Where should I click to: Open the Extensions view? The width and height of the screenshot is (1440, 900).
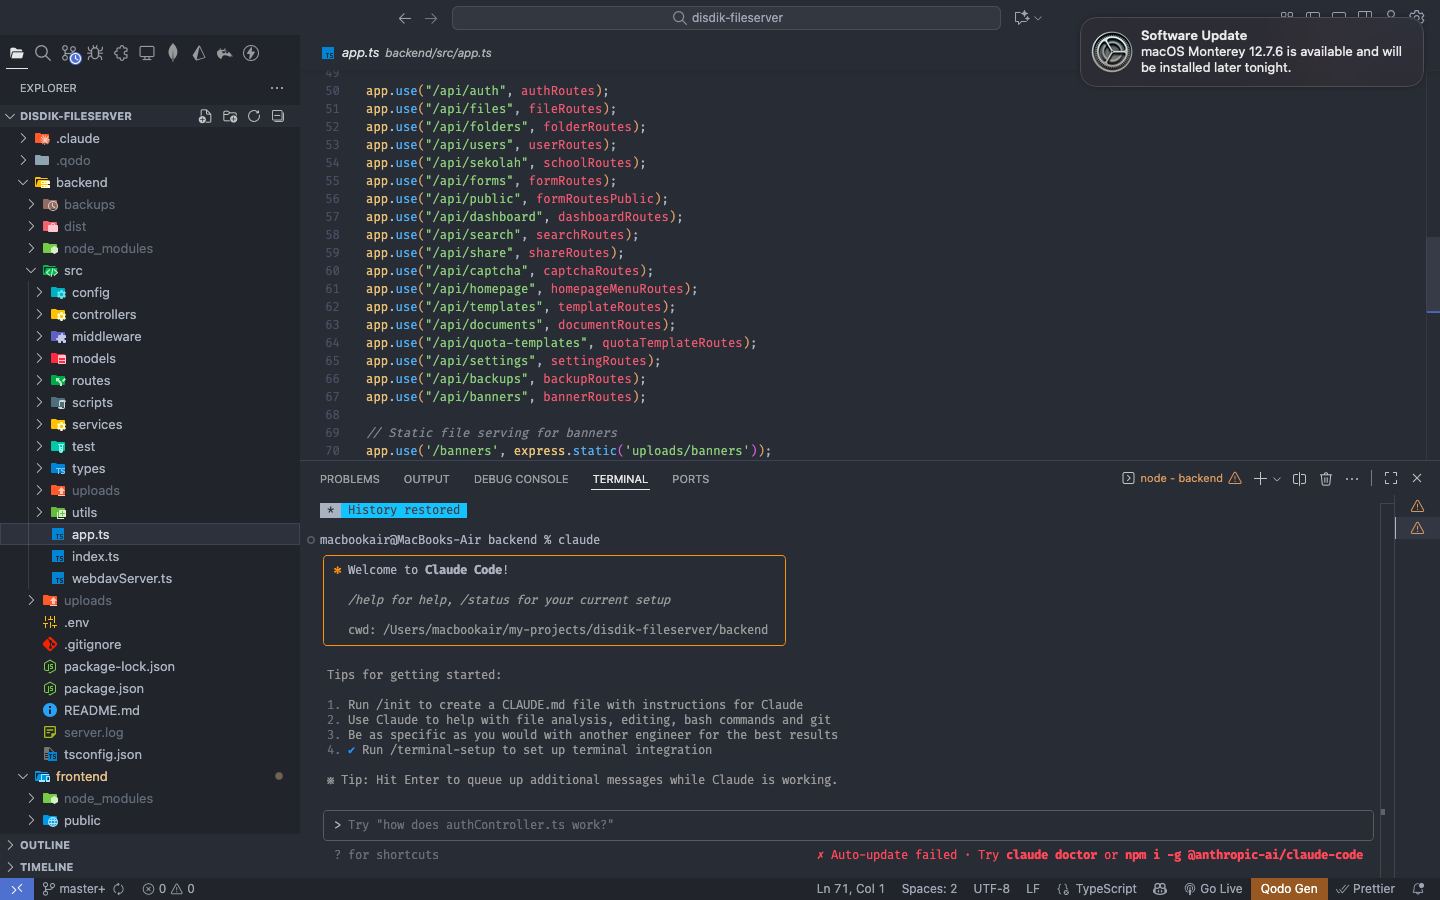[121, 54]
